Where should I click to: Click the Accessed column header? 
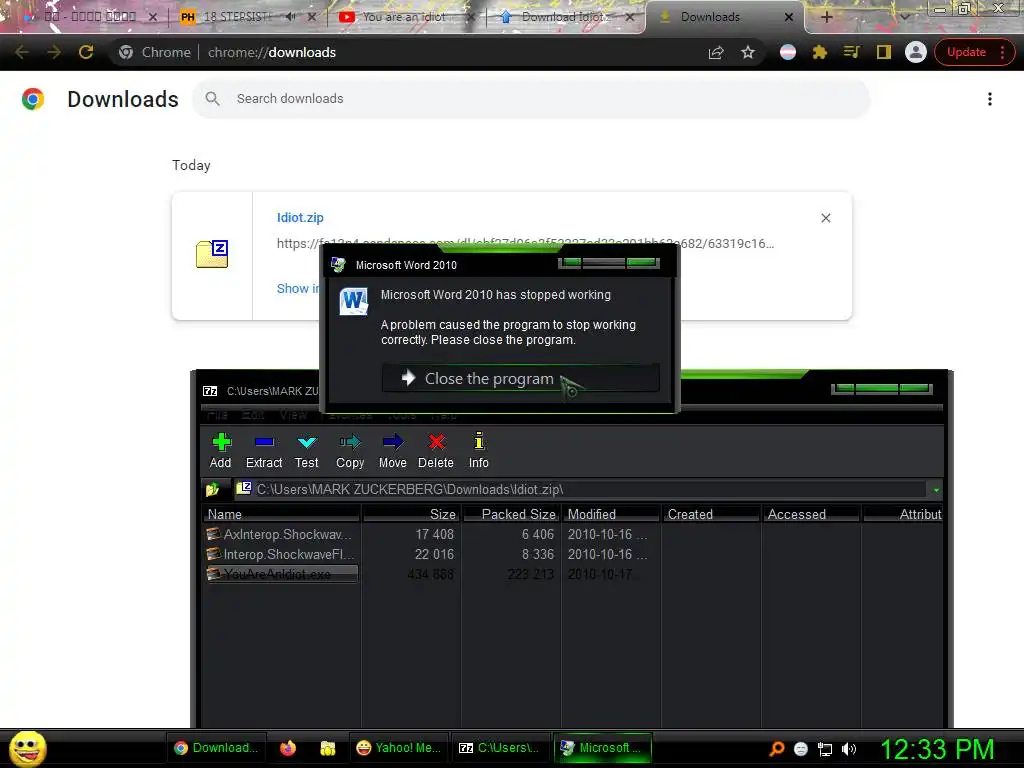pyautogui.click(x=811, y=514)
